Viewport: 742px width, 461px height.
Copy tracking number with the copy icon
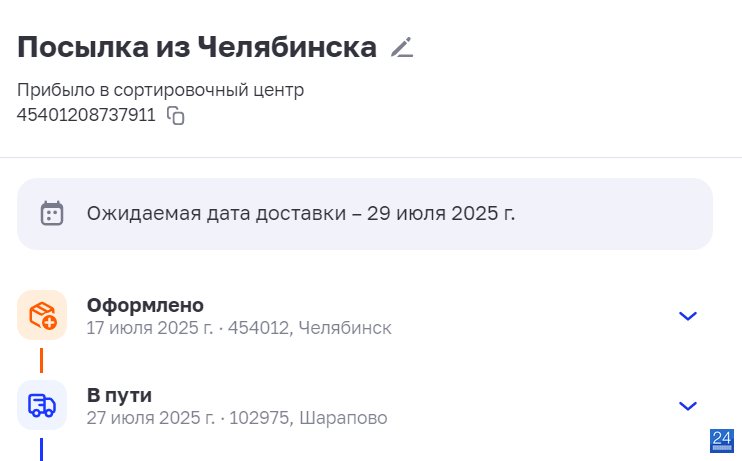click(x=176, y=115)
